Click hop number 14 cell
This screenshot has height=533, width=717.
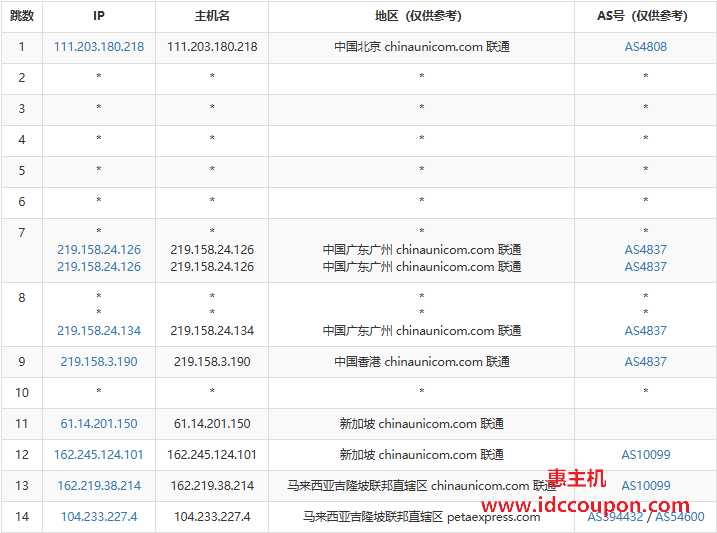(x=22, y=517)
